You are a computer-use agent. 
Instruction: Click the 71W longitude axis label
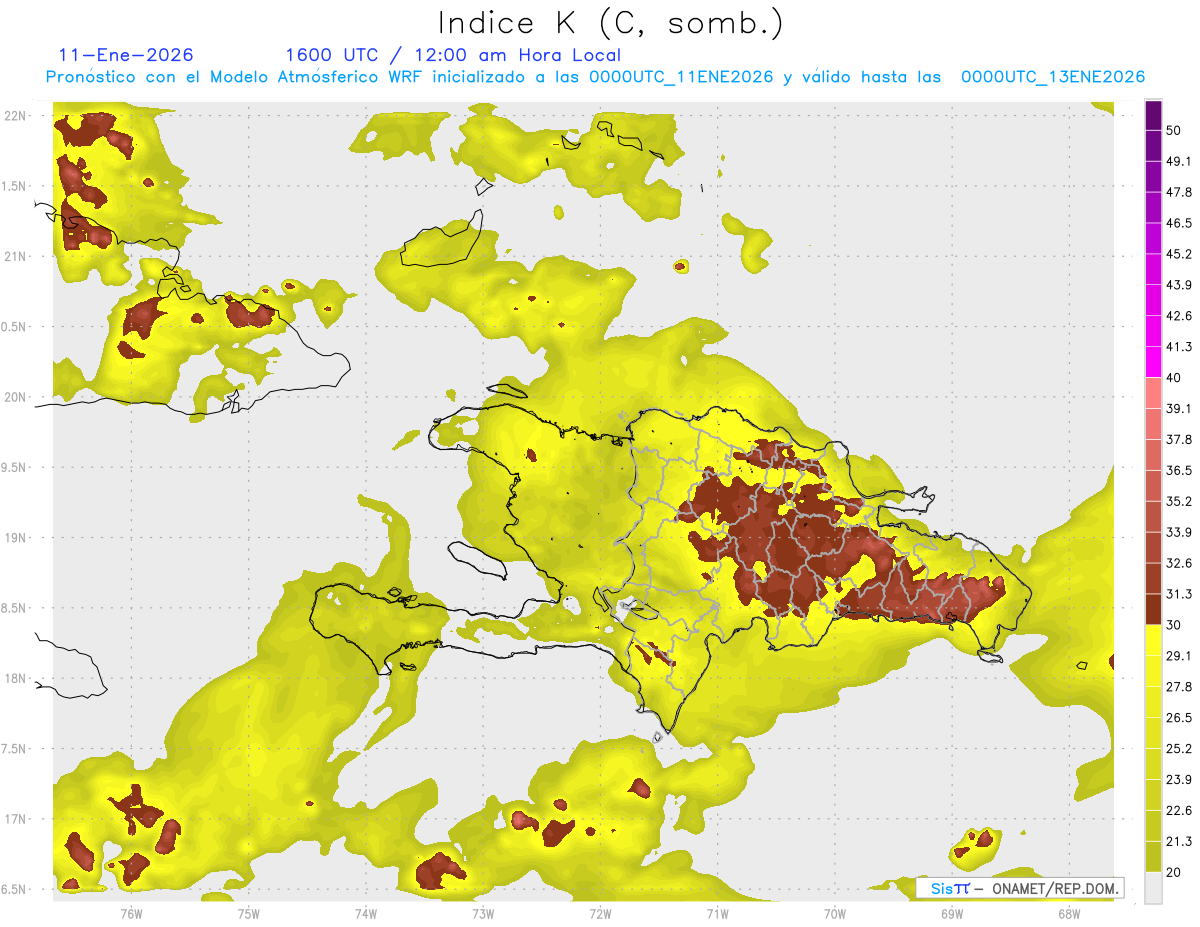click(717, 913)
